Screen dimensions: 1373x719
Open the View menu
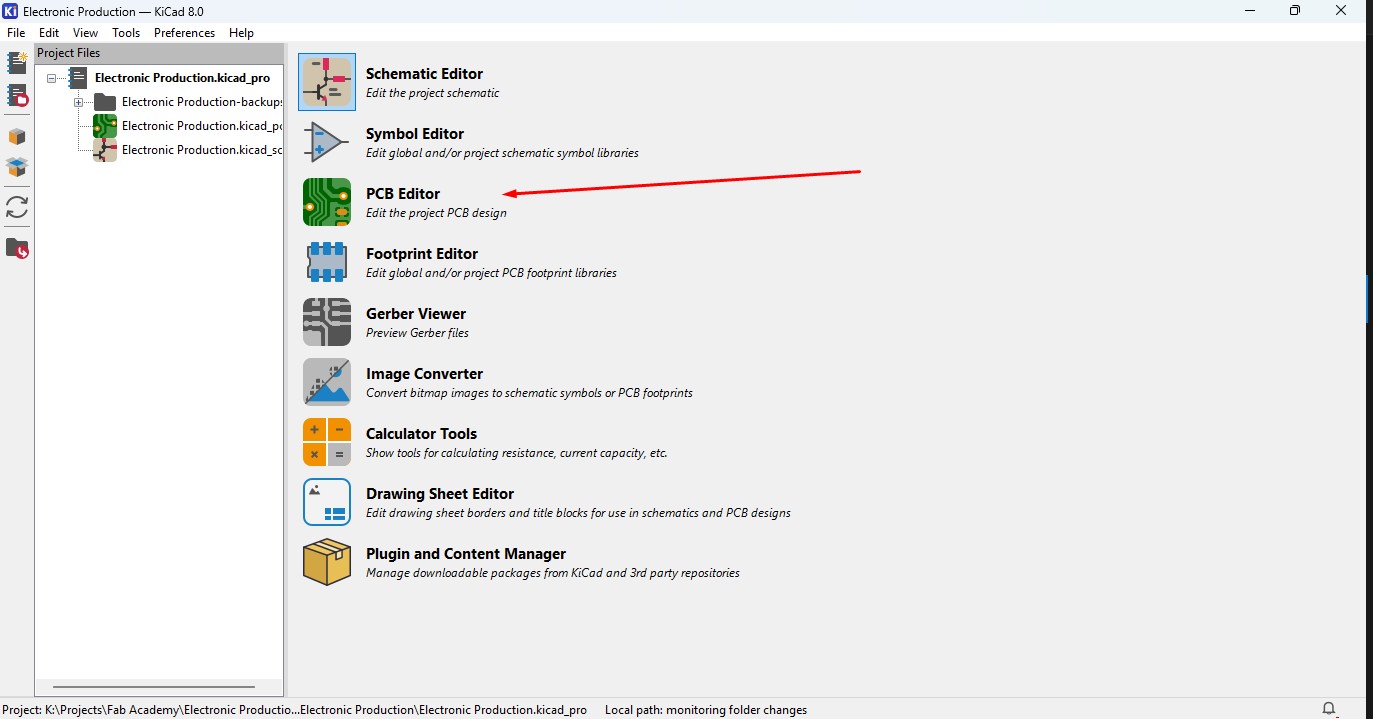point(86,33)
